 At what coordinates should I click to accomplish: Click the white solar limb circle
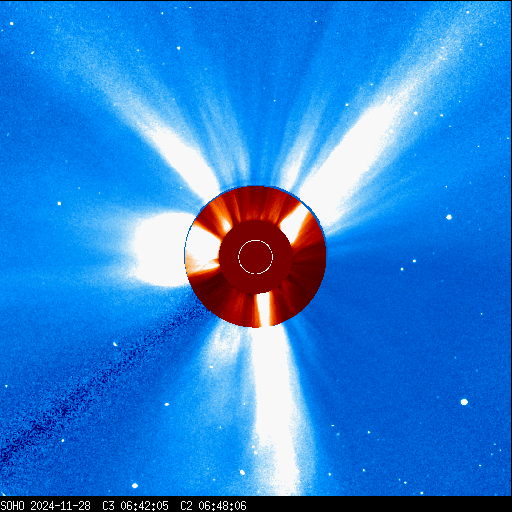[255, 257]
